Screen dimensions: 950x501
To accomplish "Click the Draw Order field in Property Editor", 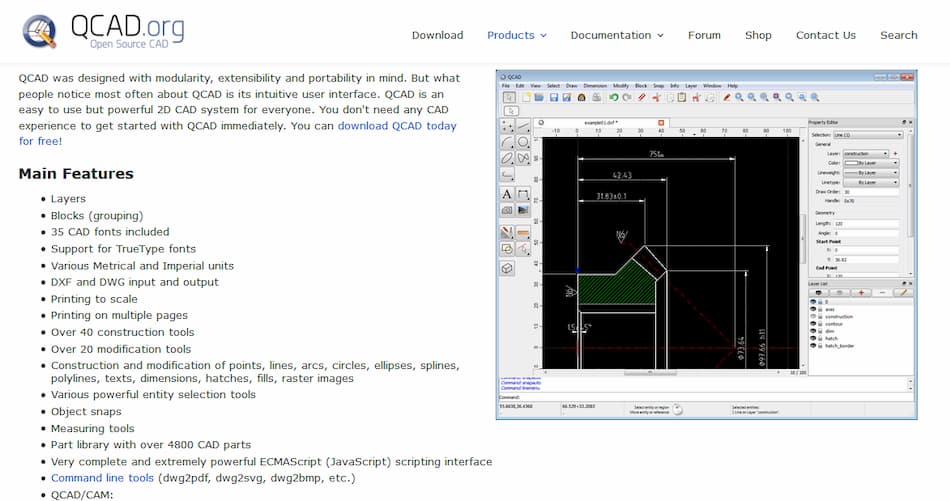I will click(x=871, y=192).
